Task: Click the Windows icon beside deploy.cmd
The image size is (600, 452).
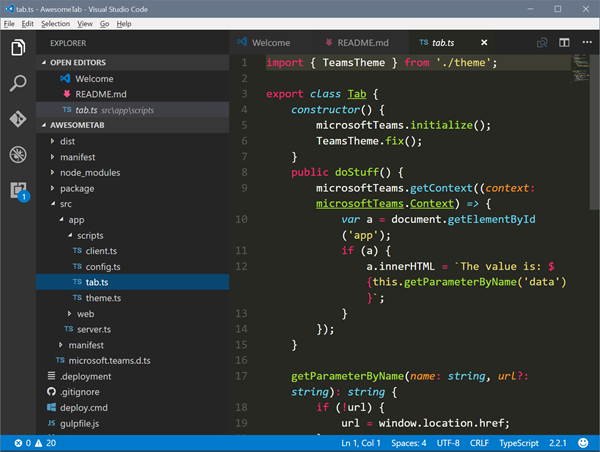Action: coord(51,407)
